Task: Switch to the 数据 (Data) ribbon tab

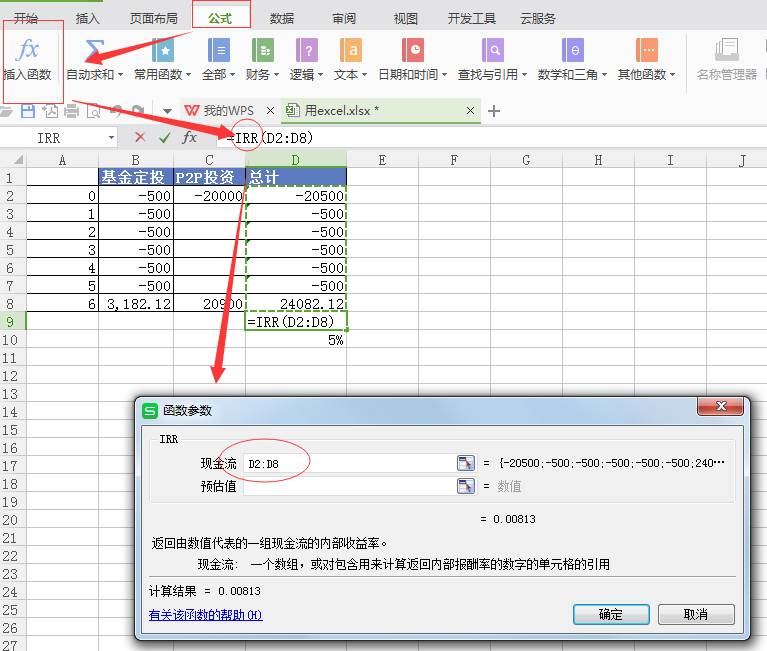Action: [282, 18]
